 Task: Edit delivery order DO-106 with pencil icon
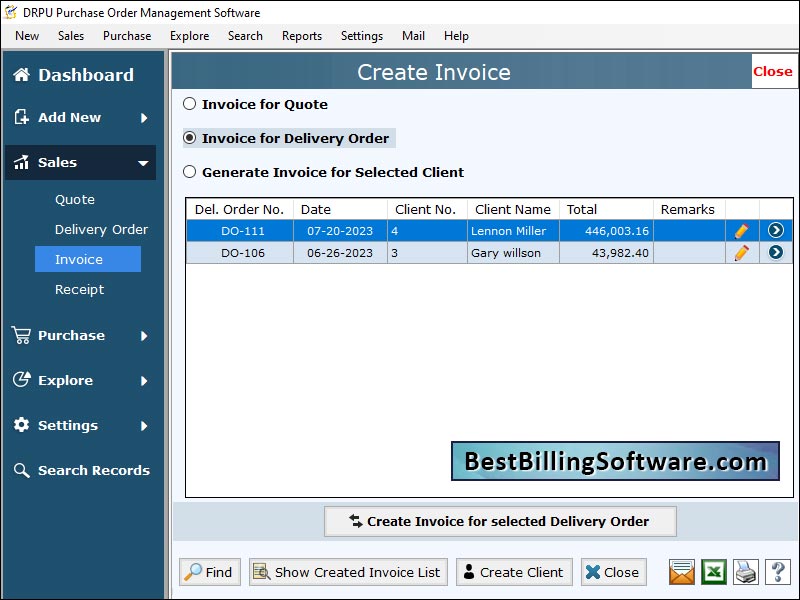[741, 252]
